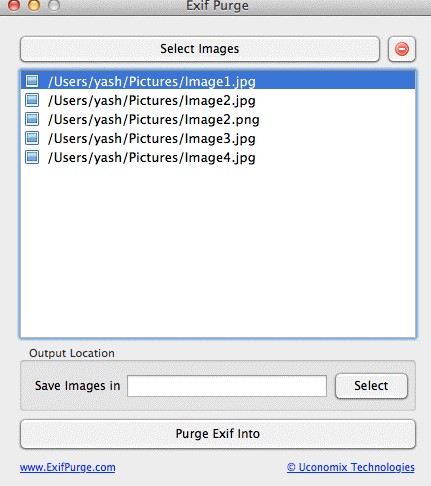Open the Uconomix Technologies copyright link
The image size is (431, 486).
[351, 467]
